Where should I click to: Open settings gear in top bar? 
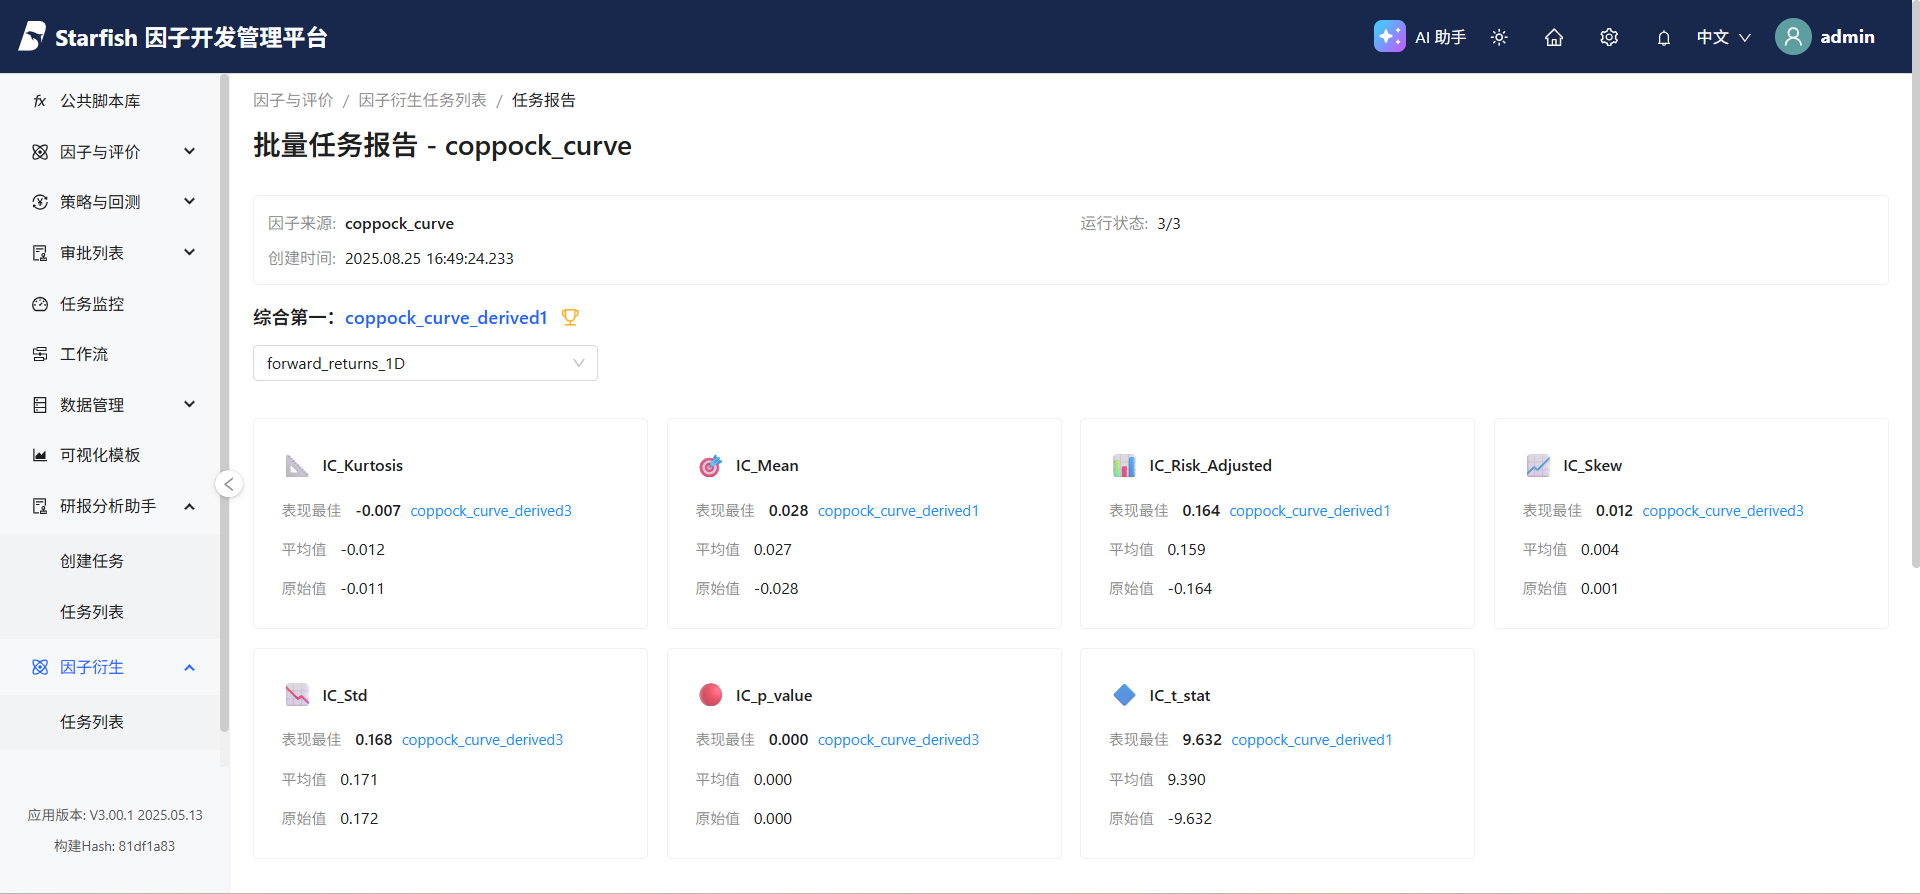tap(1609, 37)
